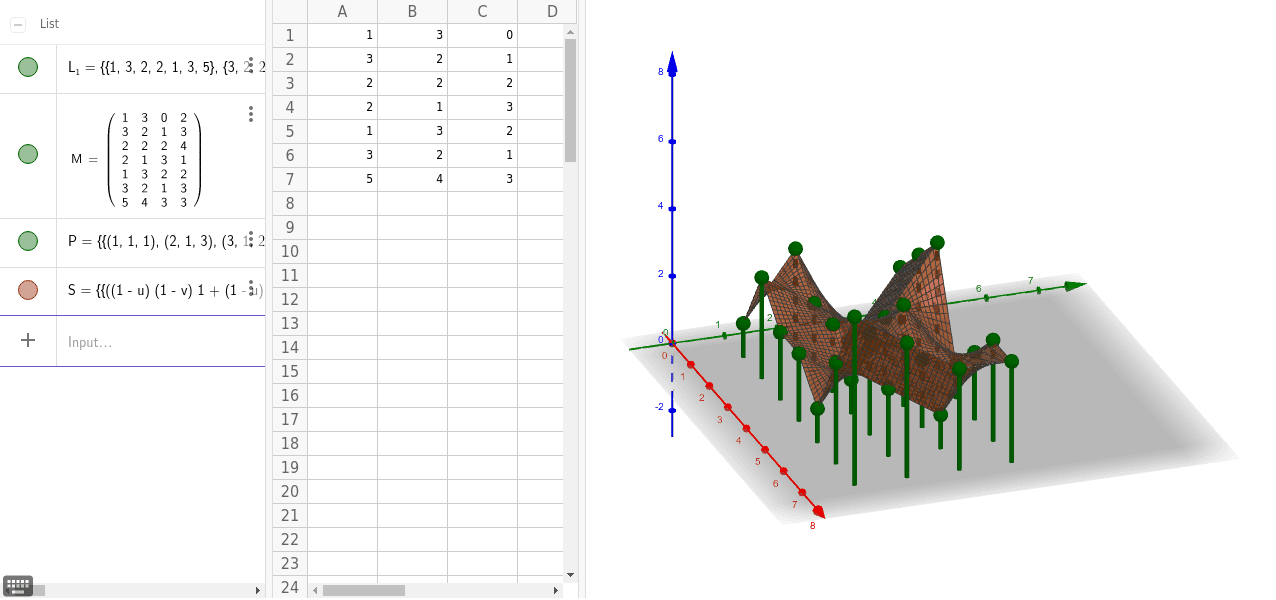Click the algebra Input field
The image size is (1276, 600).
pyautogui.click(x=160, y=342)
